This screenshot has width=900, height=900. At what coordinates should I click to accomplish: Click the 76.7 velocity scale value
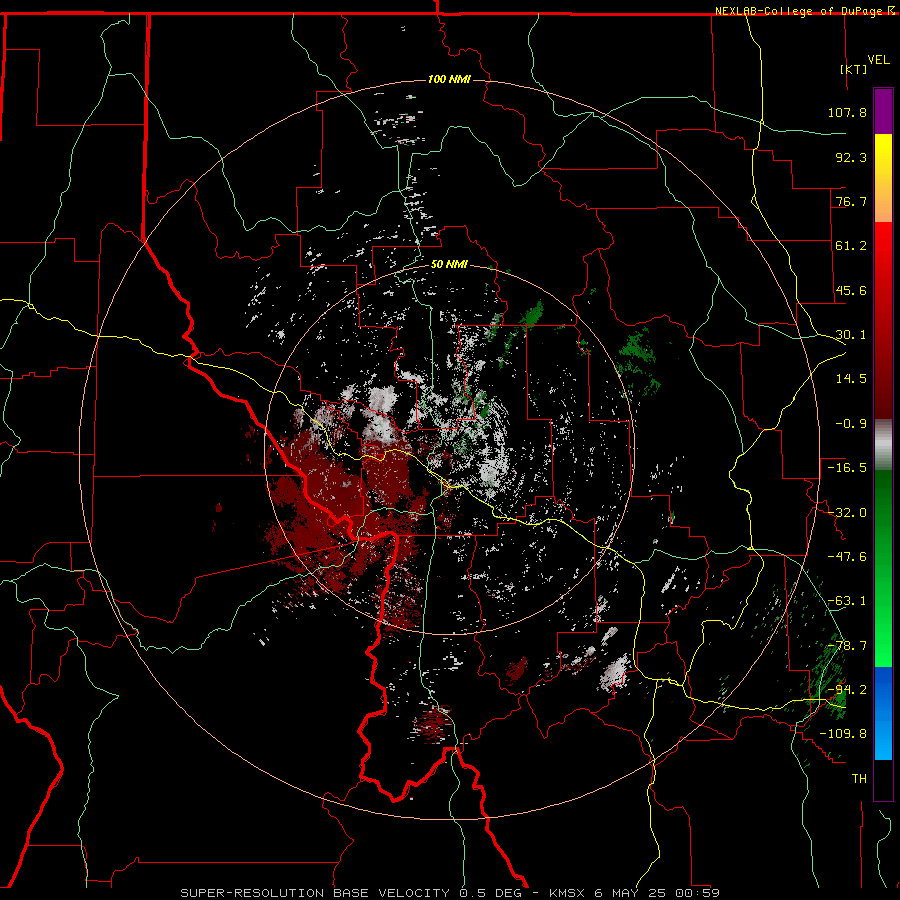click(851, 201)
